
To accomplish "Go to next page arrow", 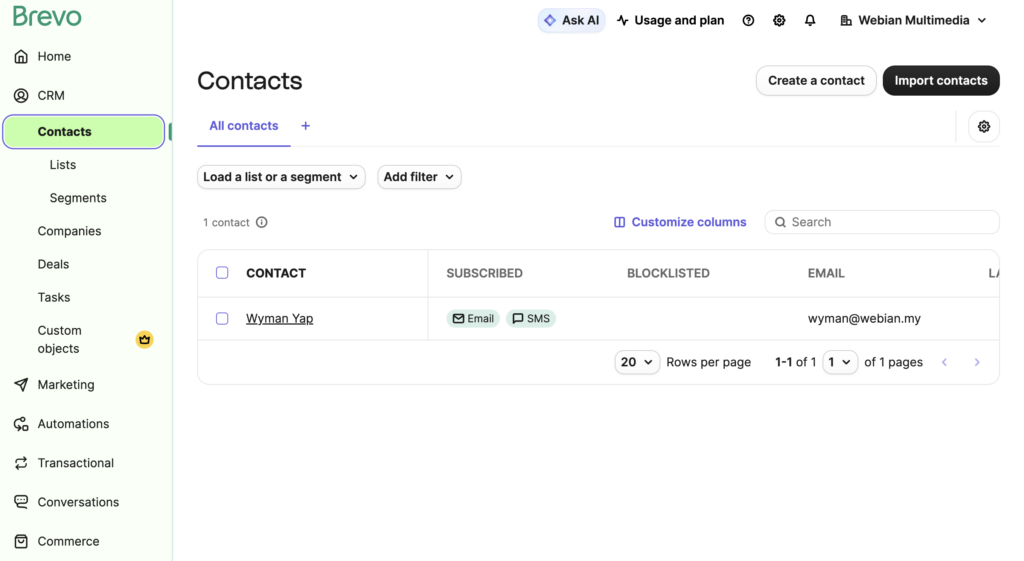I will click(x=977, y=362).
